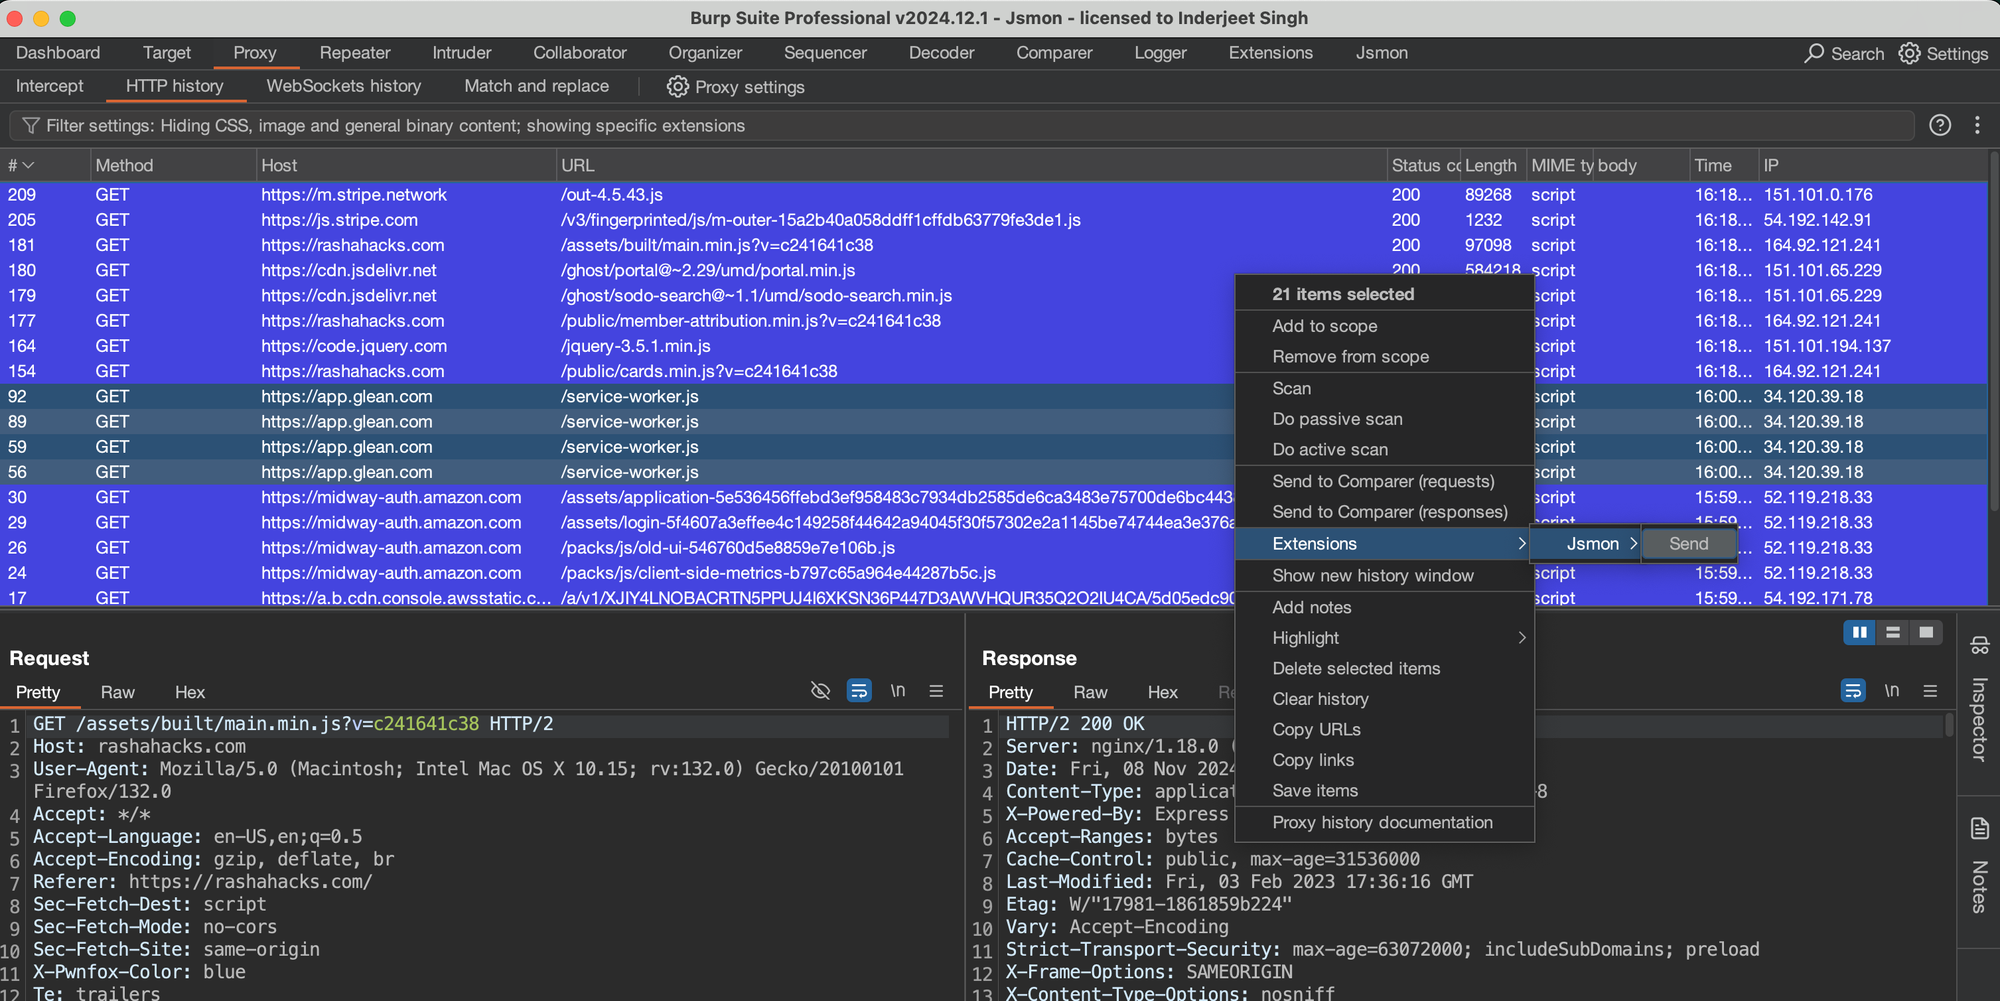The image size is (2000, 1001).
Task: Click the filter funnel icon
Action: pyautogui.click(x=30, y=125)
